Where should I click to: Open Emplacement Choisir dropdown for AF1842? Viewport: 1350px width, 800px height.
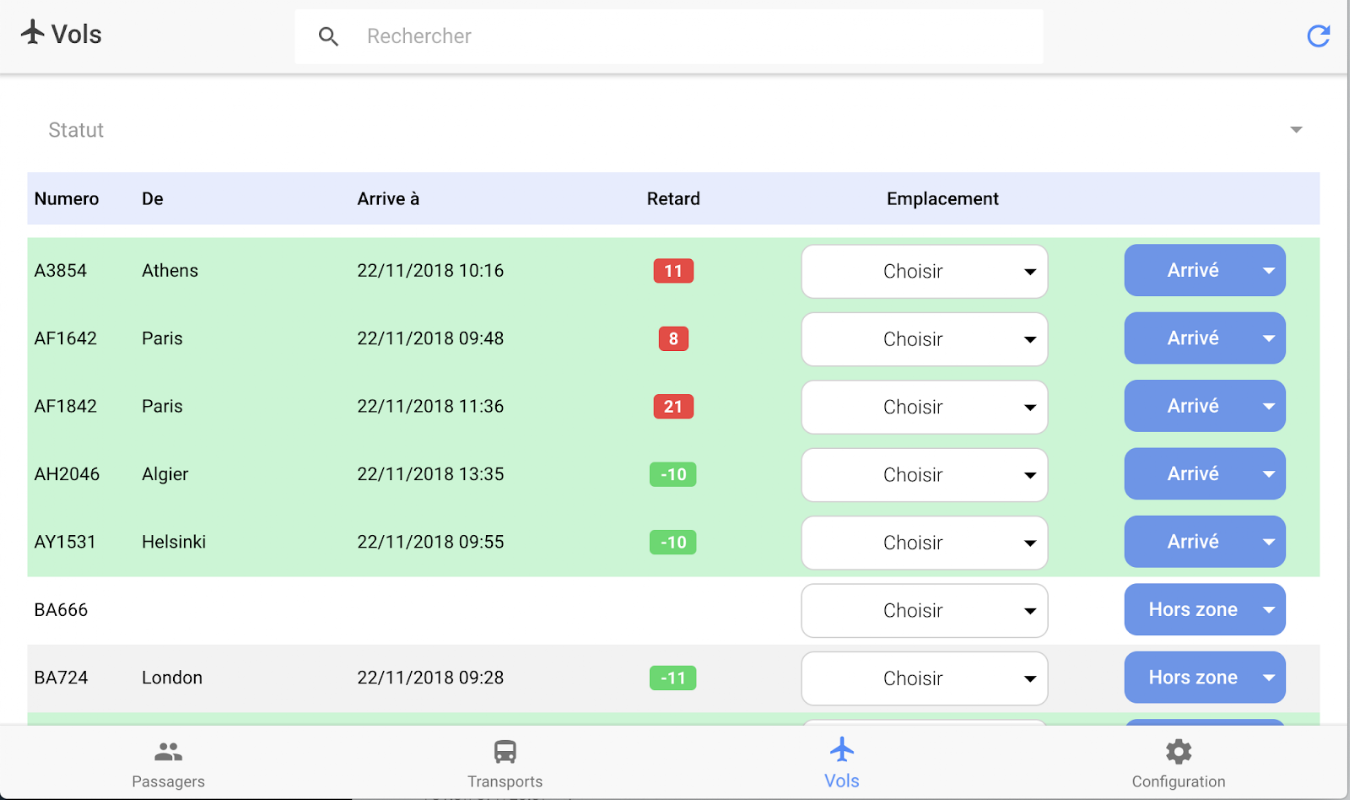[x=924, y=407]
